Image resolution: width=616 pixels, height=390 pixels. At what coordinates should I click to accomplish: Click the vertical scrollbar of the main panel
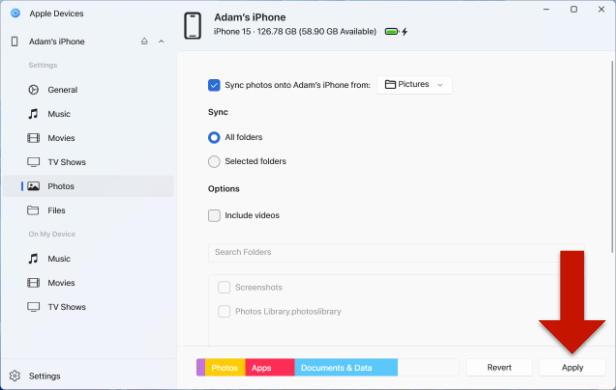[612, 157]
